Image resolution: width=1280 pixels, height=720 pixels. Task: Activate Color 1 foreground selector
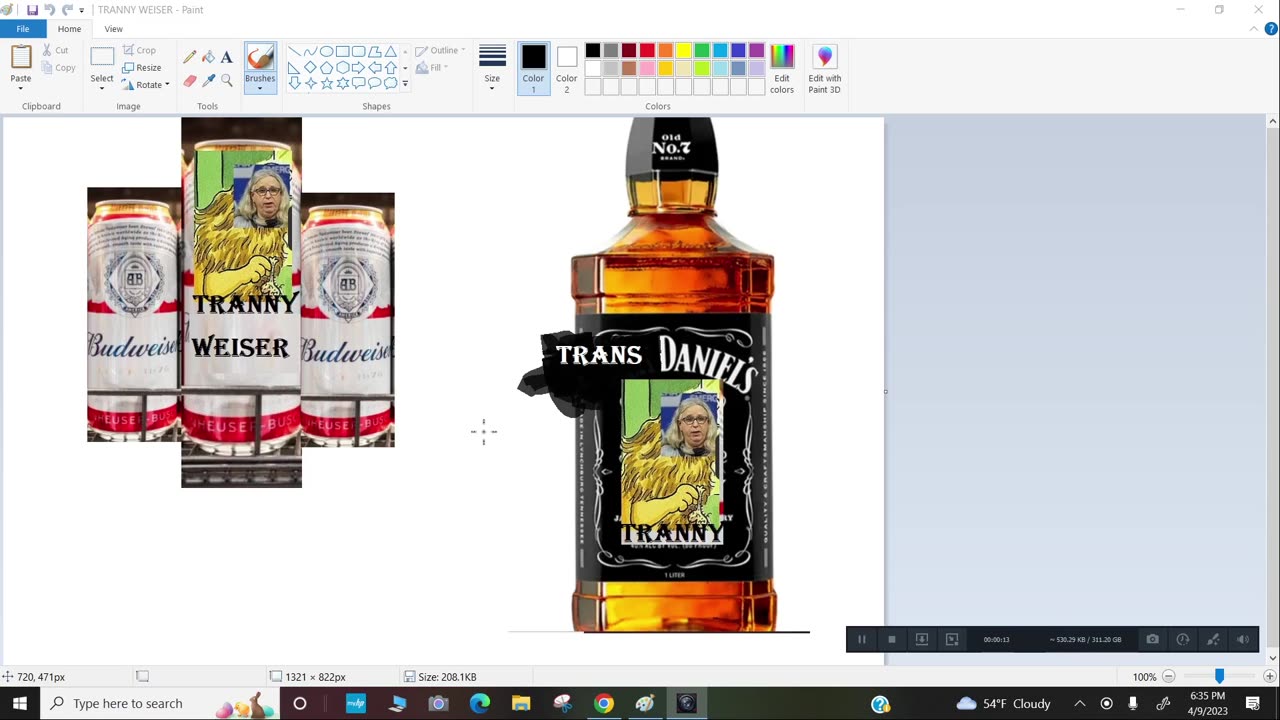(533, 69)
